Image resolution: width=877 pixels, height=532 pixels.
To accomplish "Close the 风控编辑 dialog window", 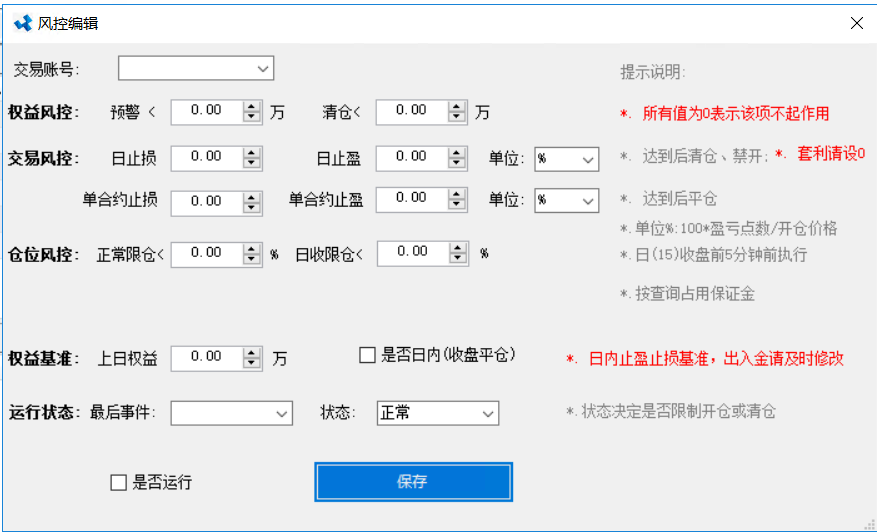I will pos(856,23).
